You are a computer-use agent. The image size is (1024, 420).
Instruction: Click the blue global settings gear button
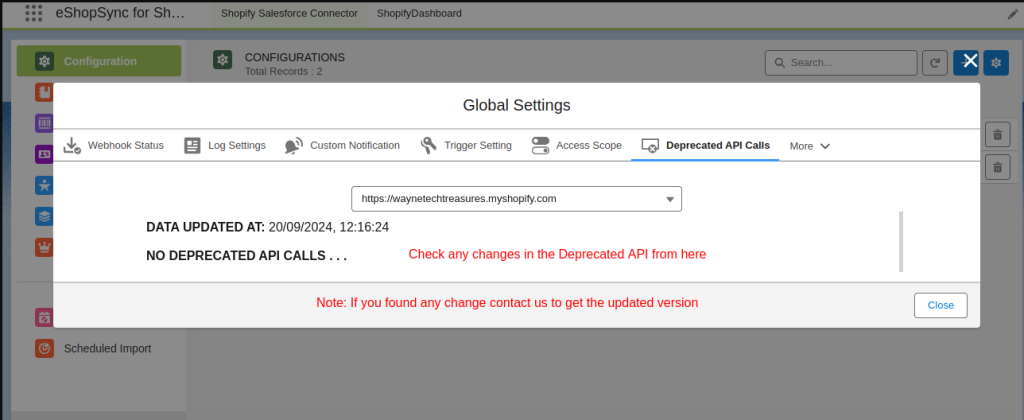(x=996, y=63)
